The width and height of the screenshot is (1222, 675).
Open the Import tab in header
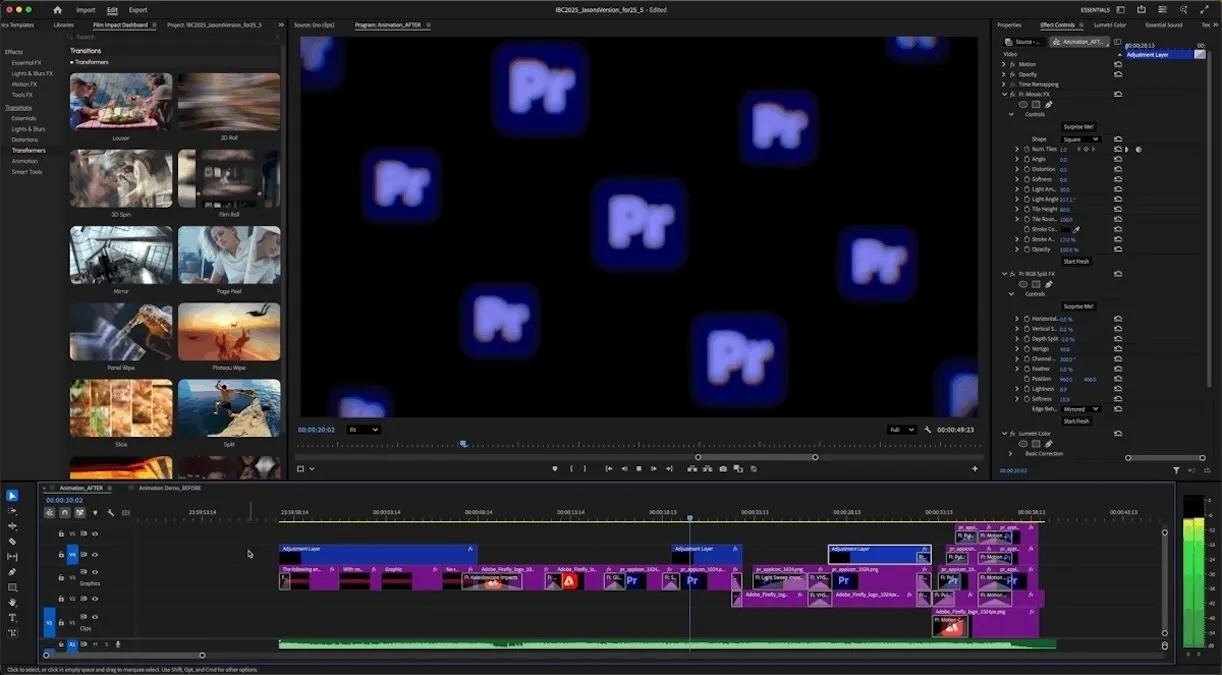tap(86, 10)
